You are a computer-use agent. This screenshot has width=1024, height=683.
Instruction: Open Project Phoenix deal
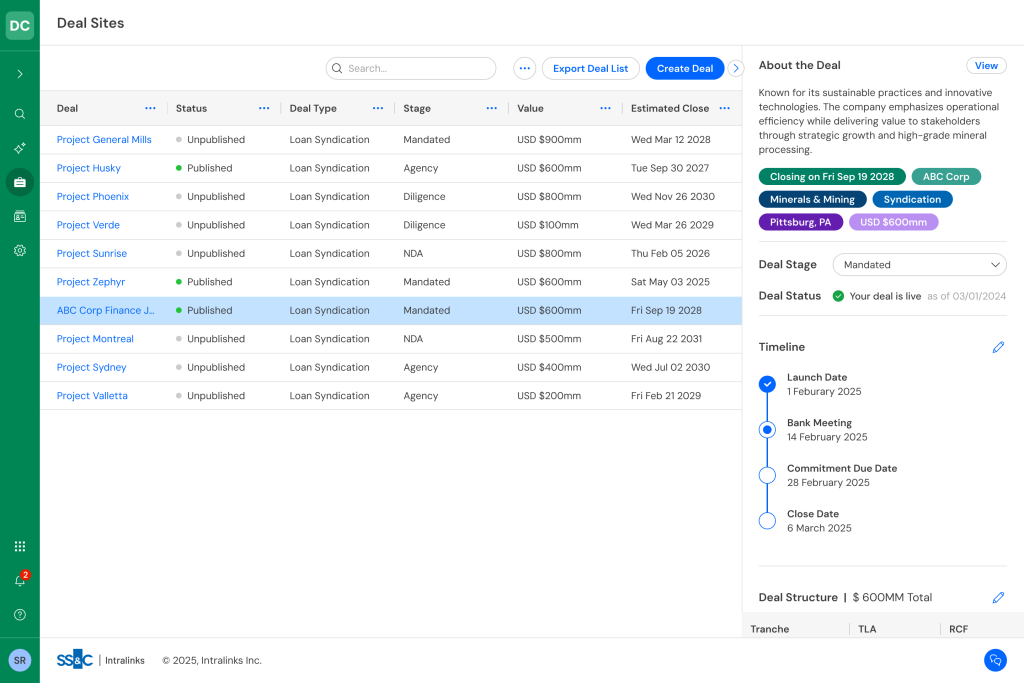93,197
